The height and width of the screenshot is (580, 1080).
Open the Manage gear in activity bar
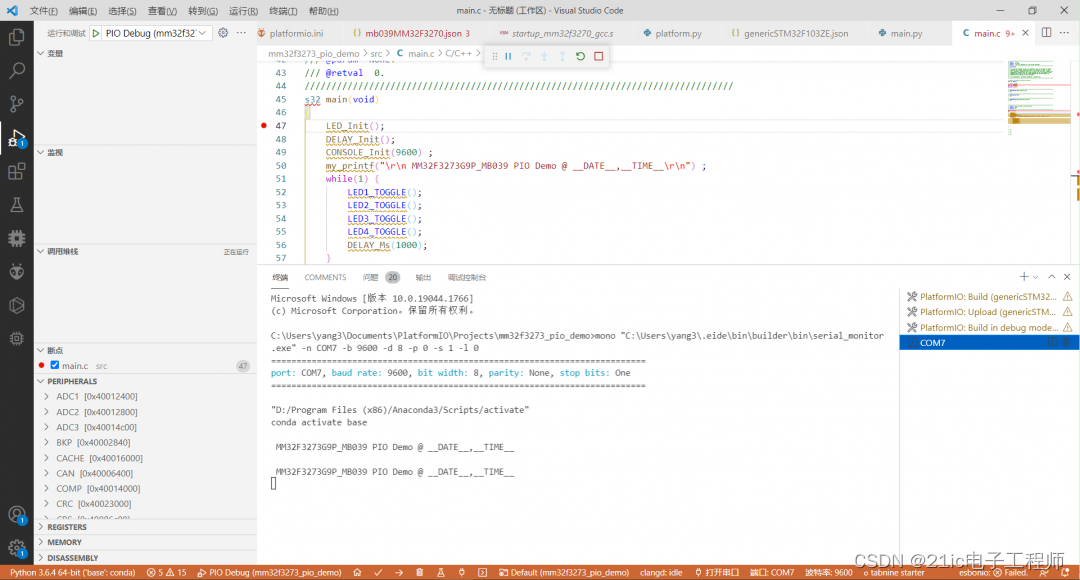(17, 548)
